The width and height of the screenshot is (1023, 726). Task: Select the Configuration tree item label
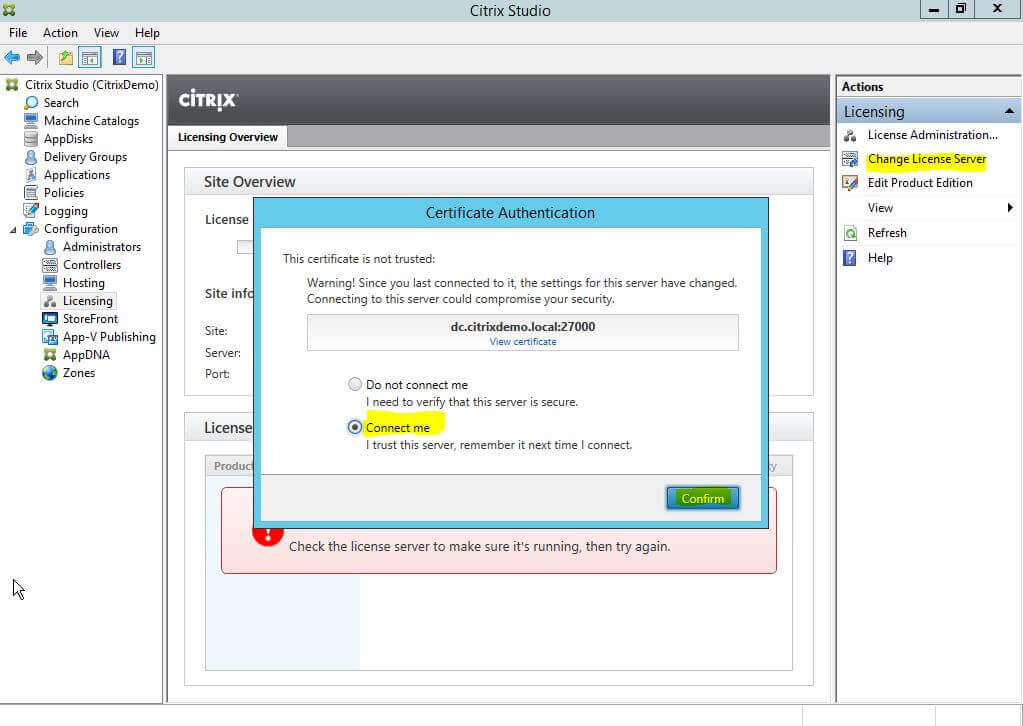pyautogui.click(x=81, y=229)
